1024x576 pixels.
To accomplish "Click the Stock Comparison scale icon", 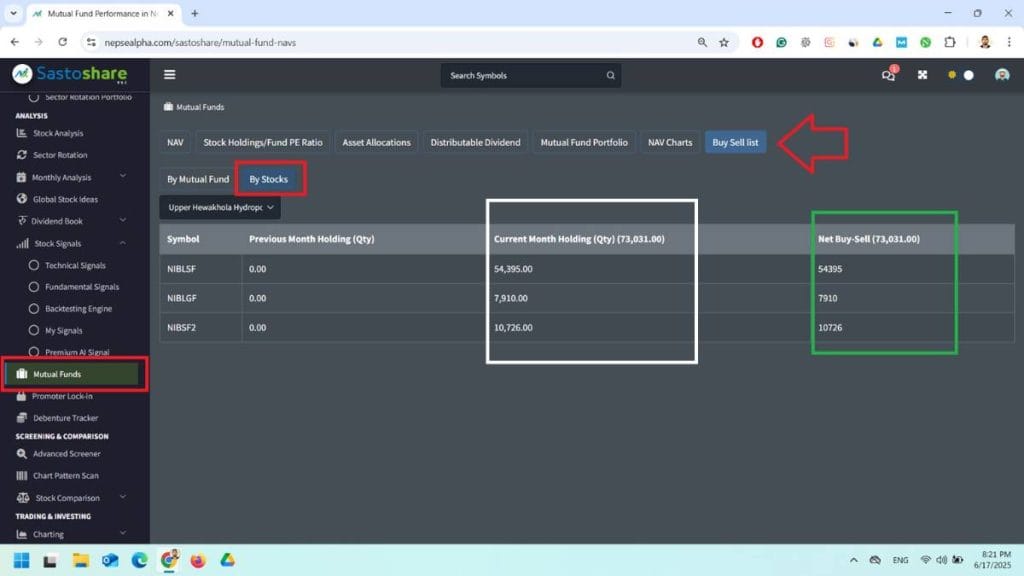I will pyautogui.click(x=23, y=498).
